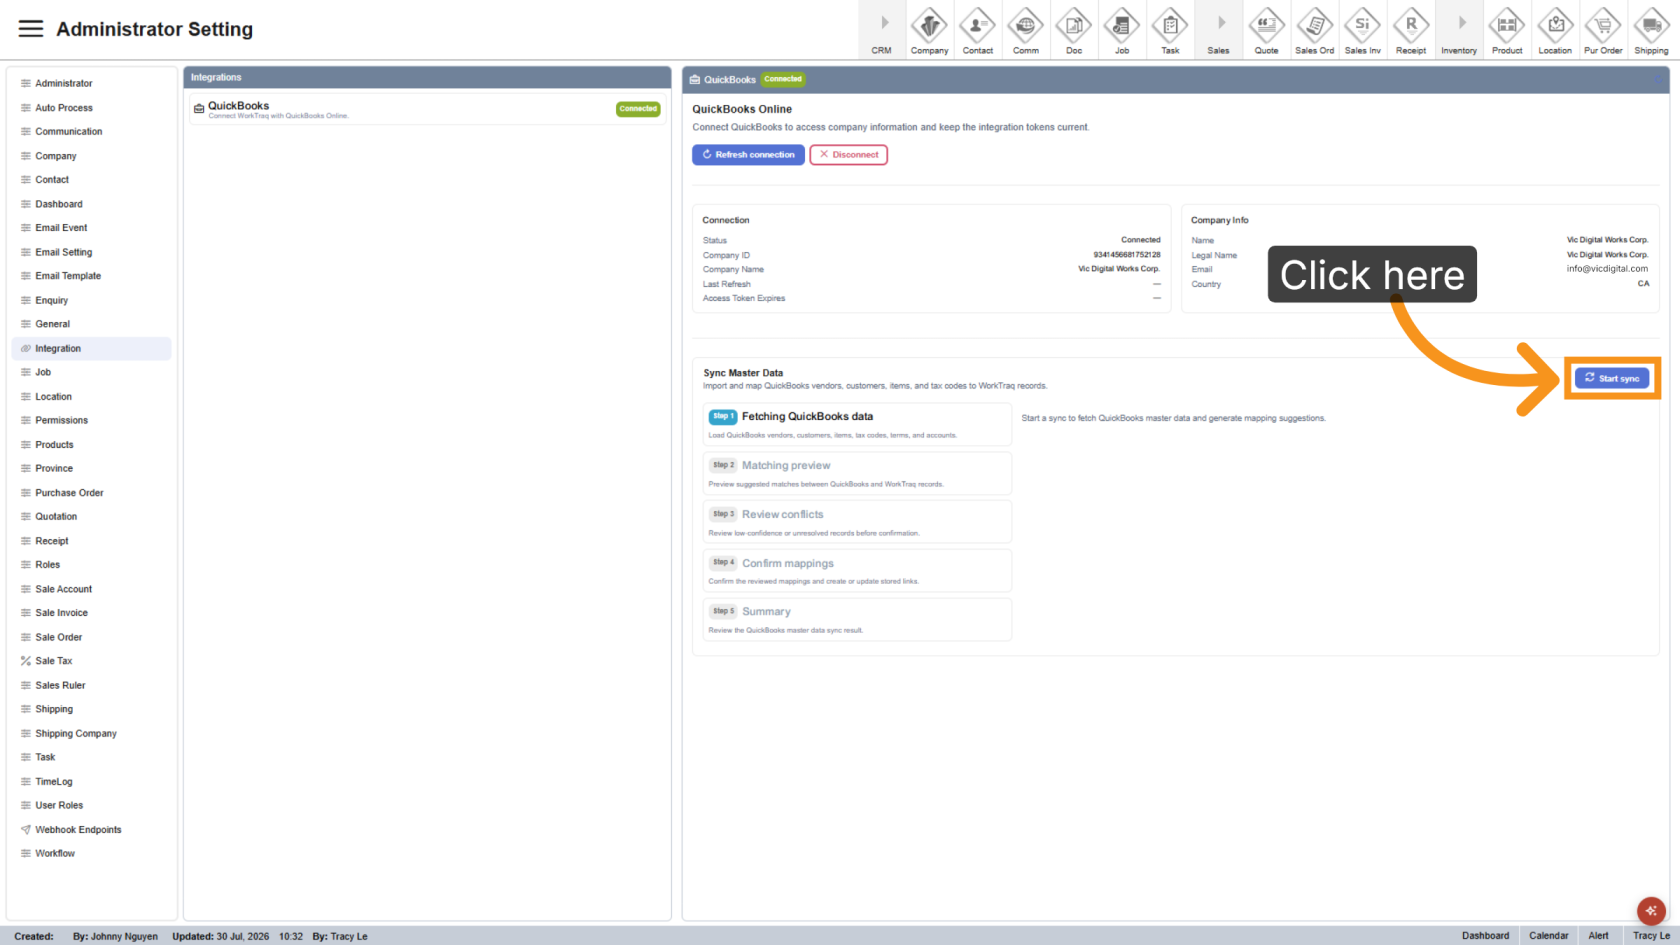Open the Sales Inv module icon

[1362, 30]
